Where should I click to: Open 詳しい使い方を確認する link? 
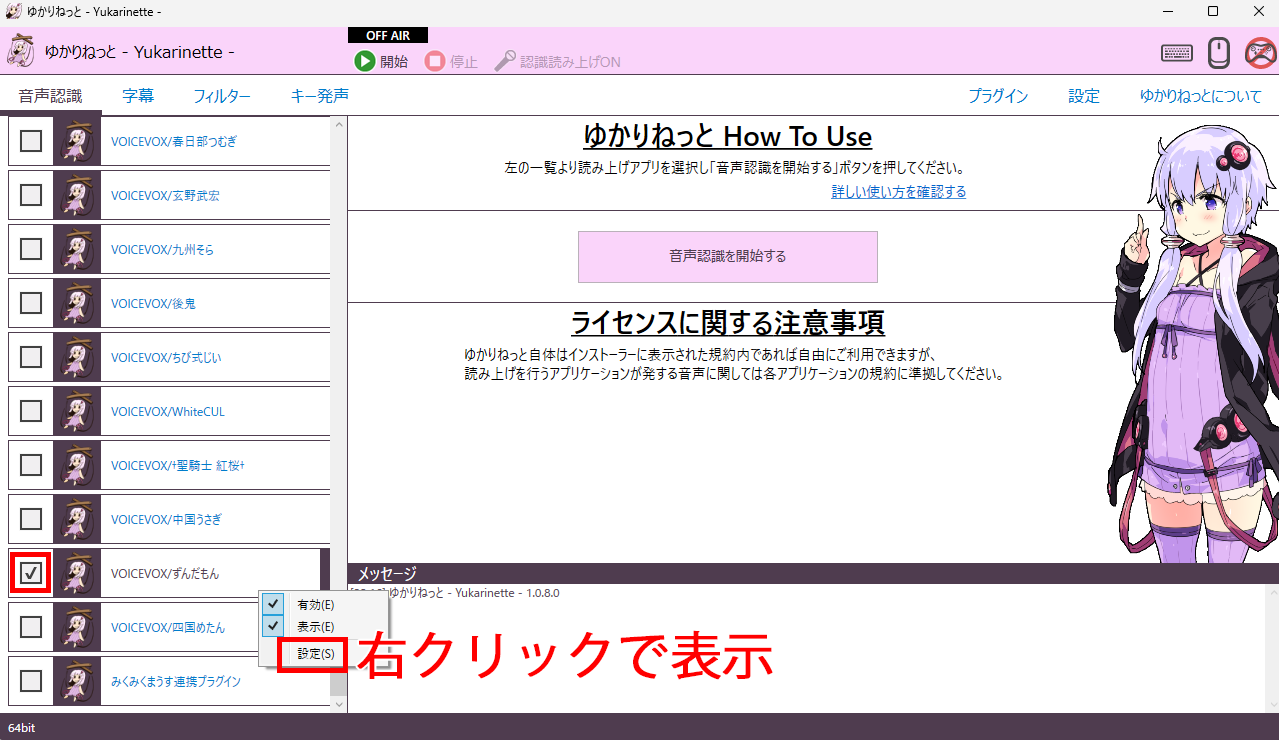(899, 192)
